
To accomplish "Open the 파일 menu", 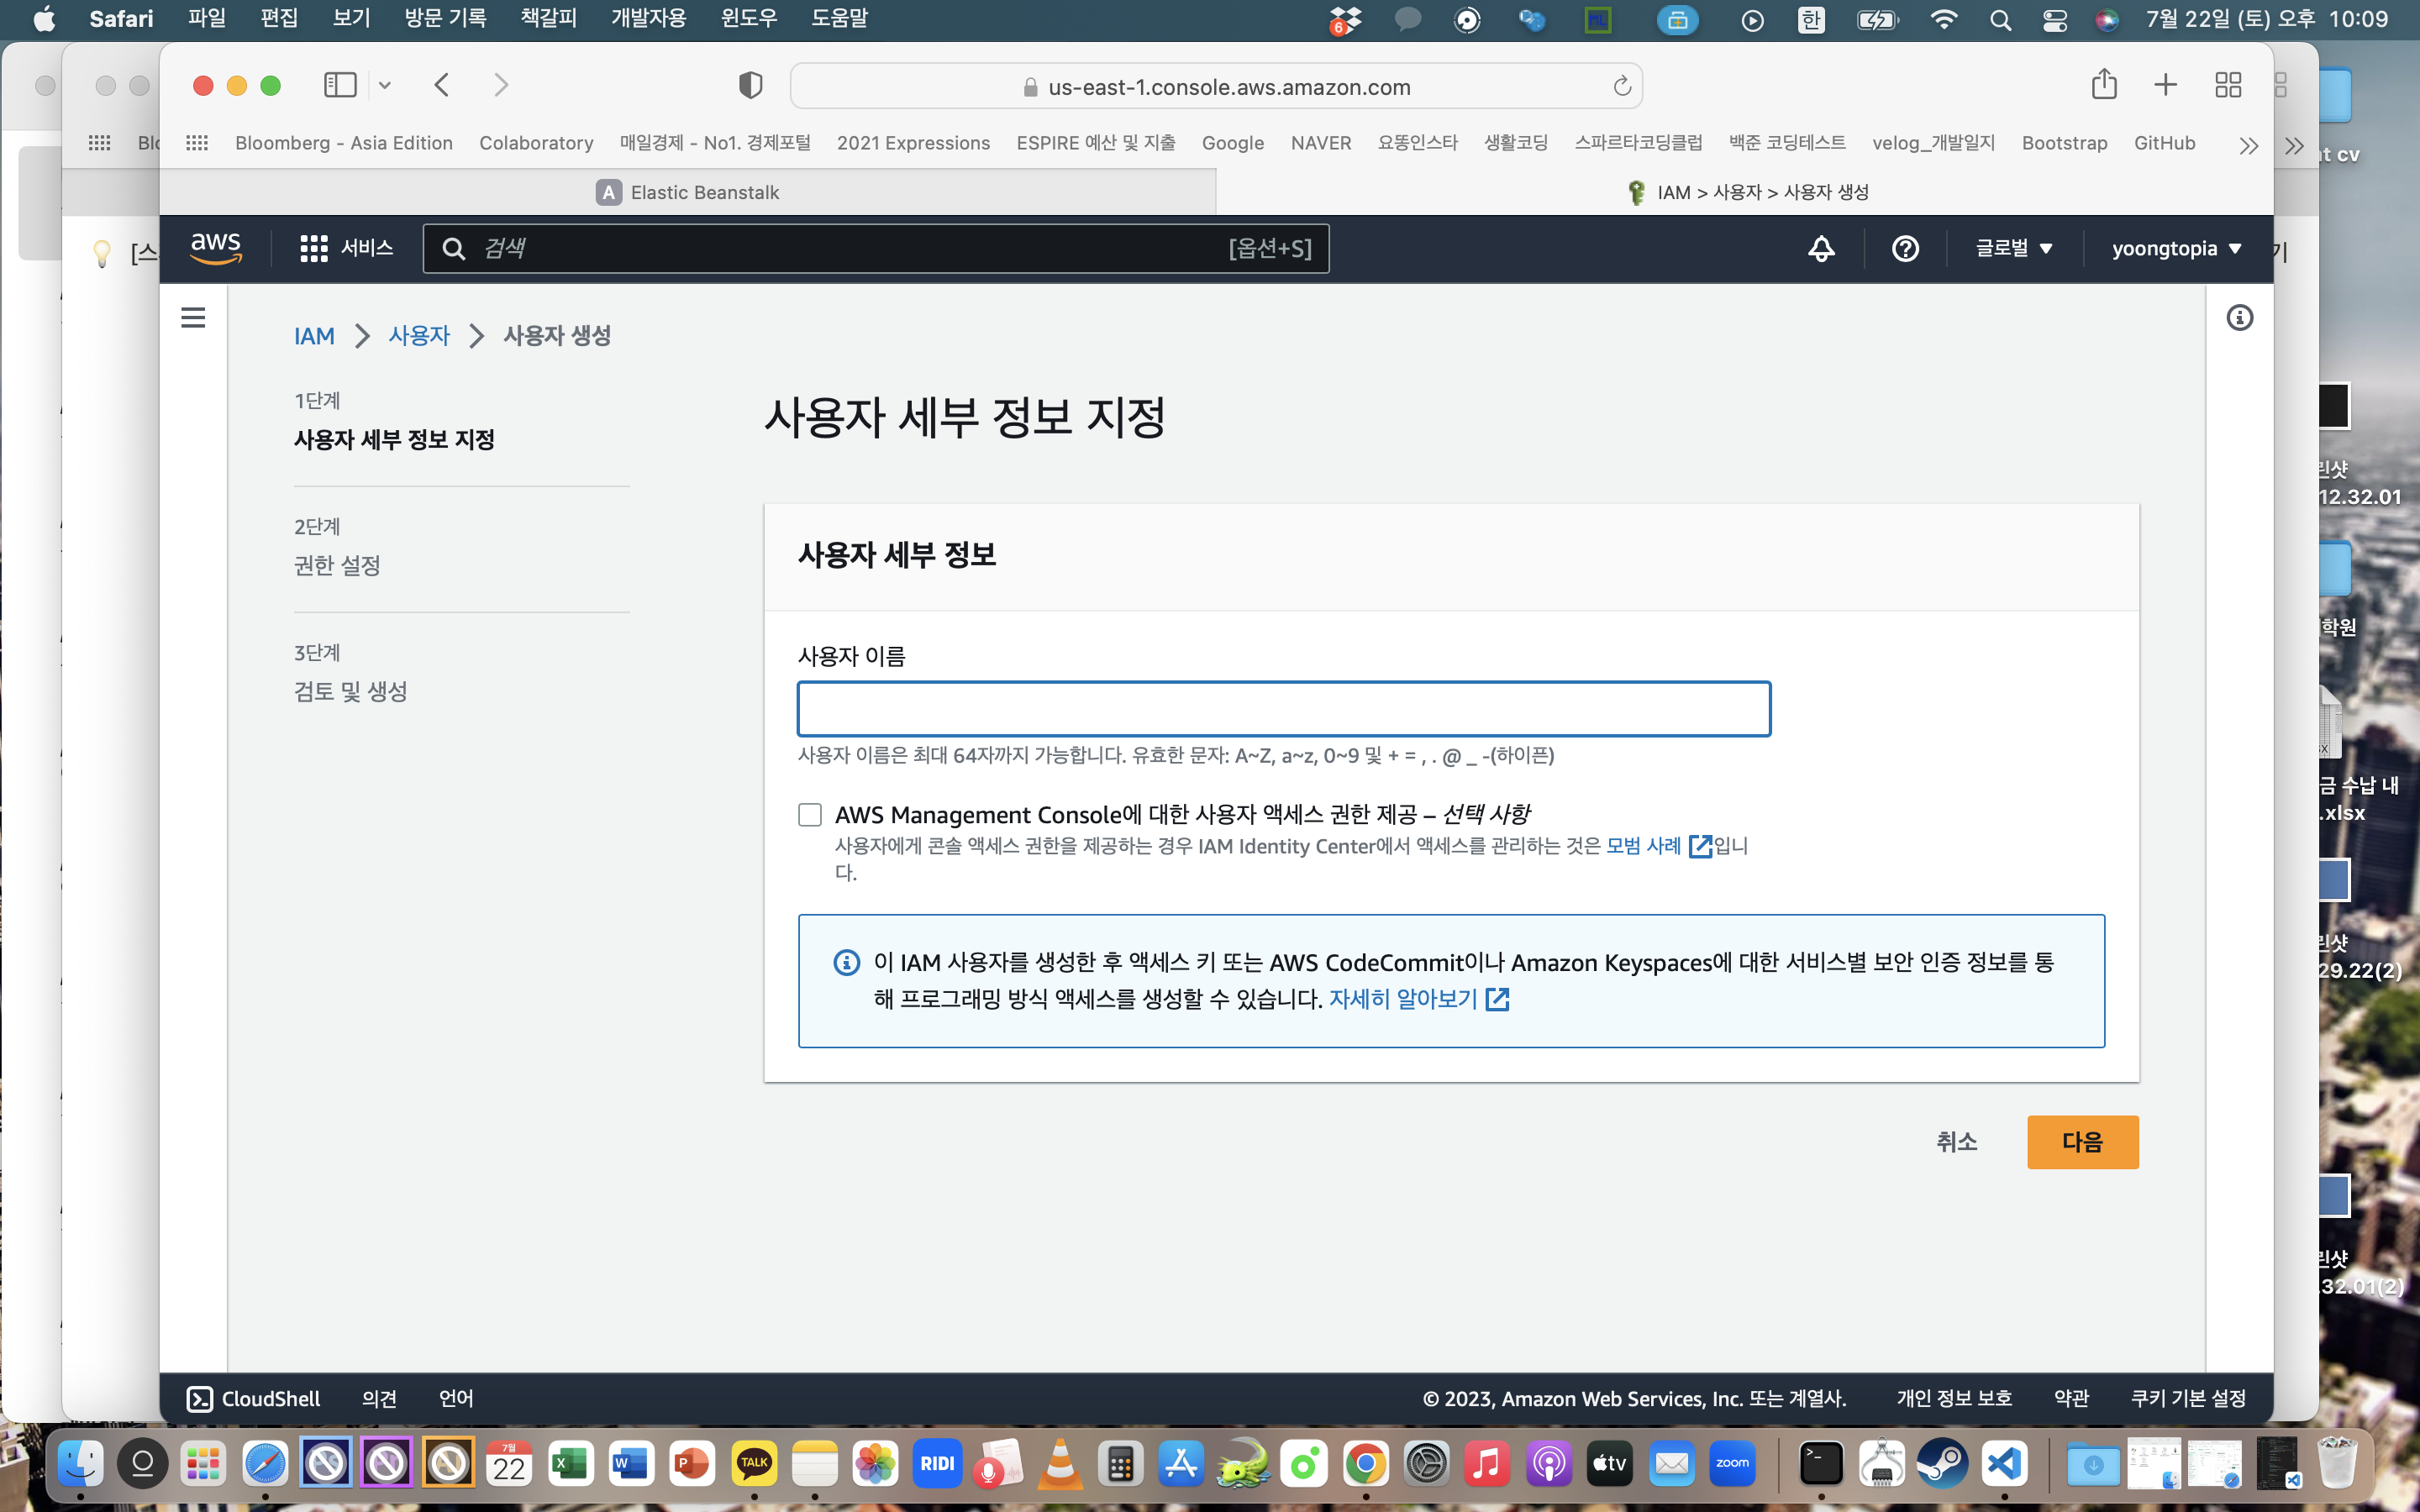I will point(207,19).
